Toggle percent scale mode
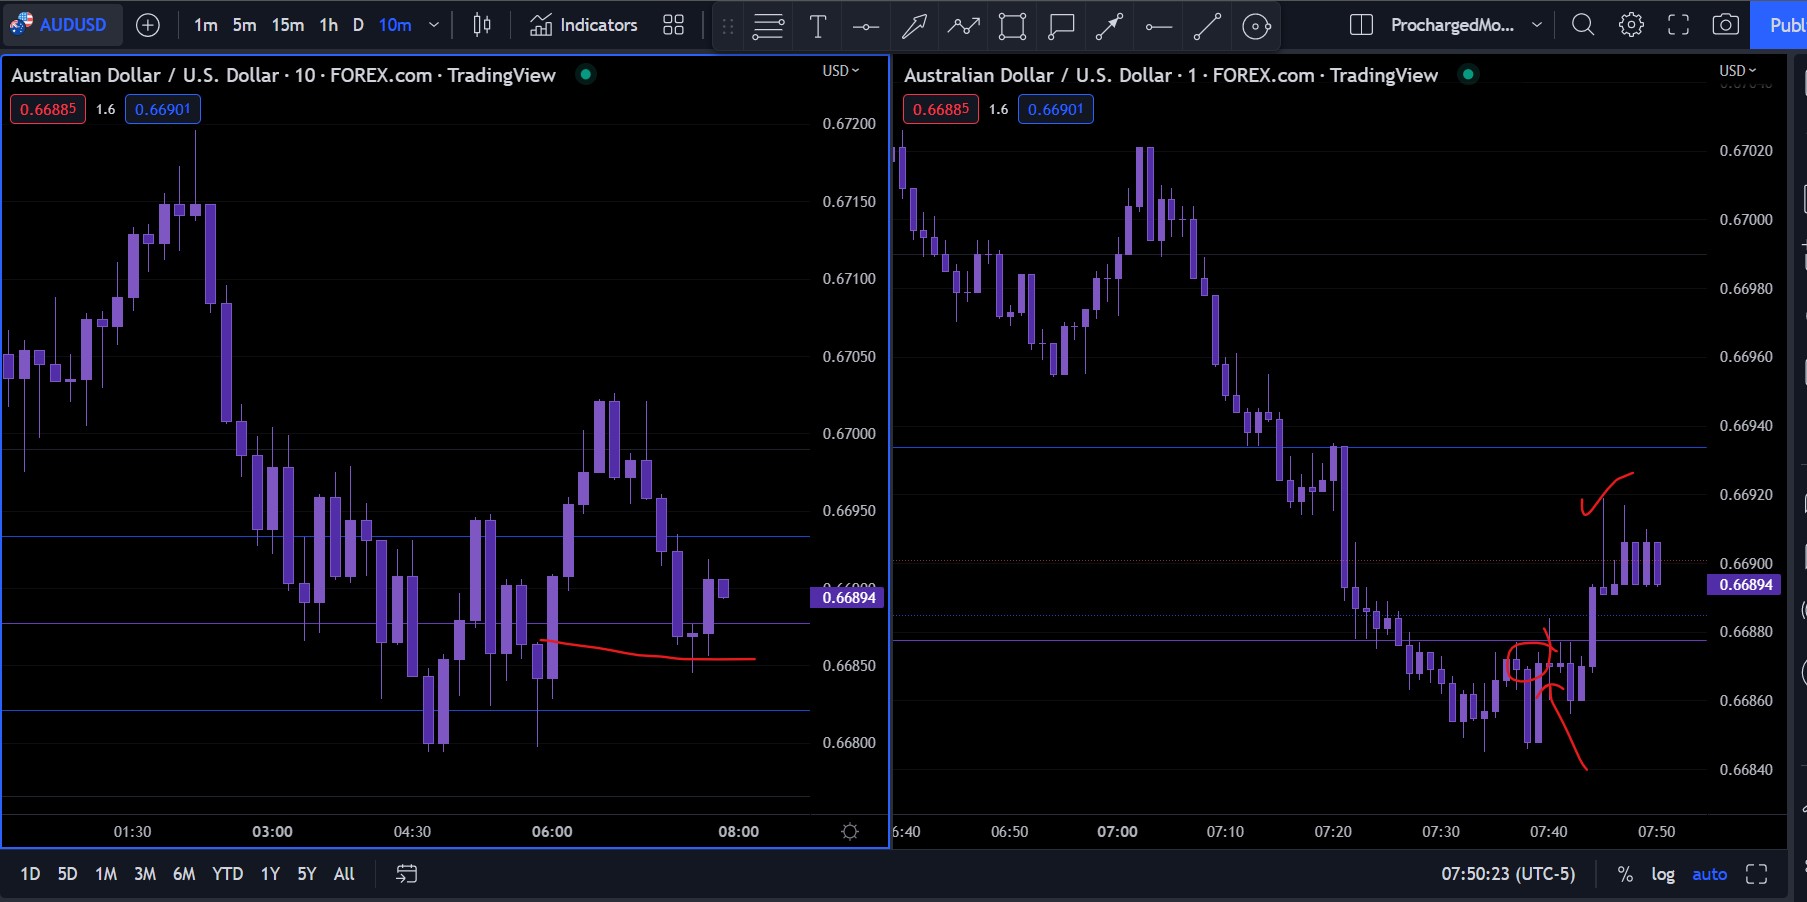This screenshot has width=1807, height=902. 1625,874
